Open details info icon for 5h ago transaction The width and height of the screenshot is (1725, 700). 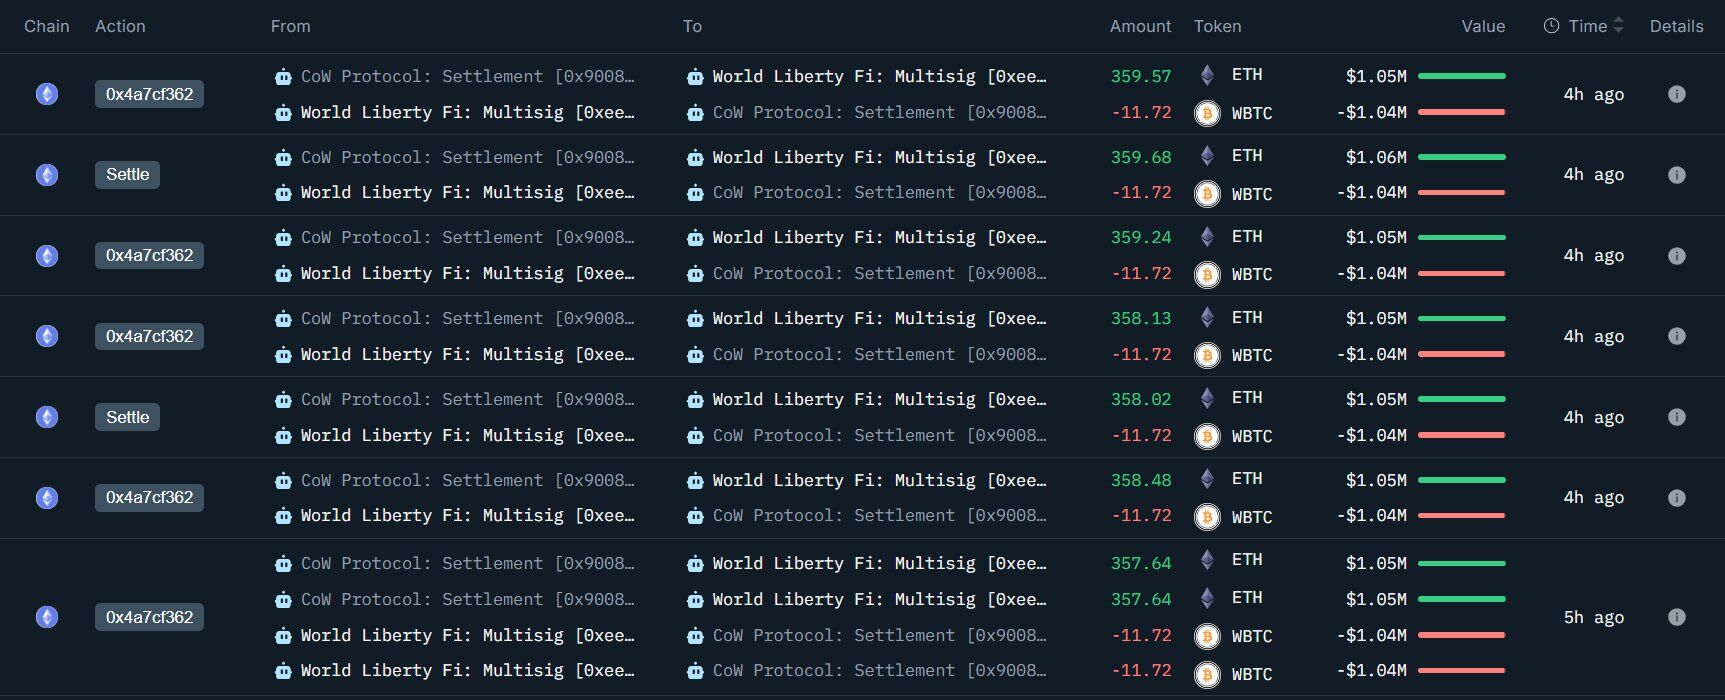coord(1677,617)
